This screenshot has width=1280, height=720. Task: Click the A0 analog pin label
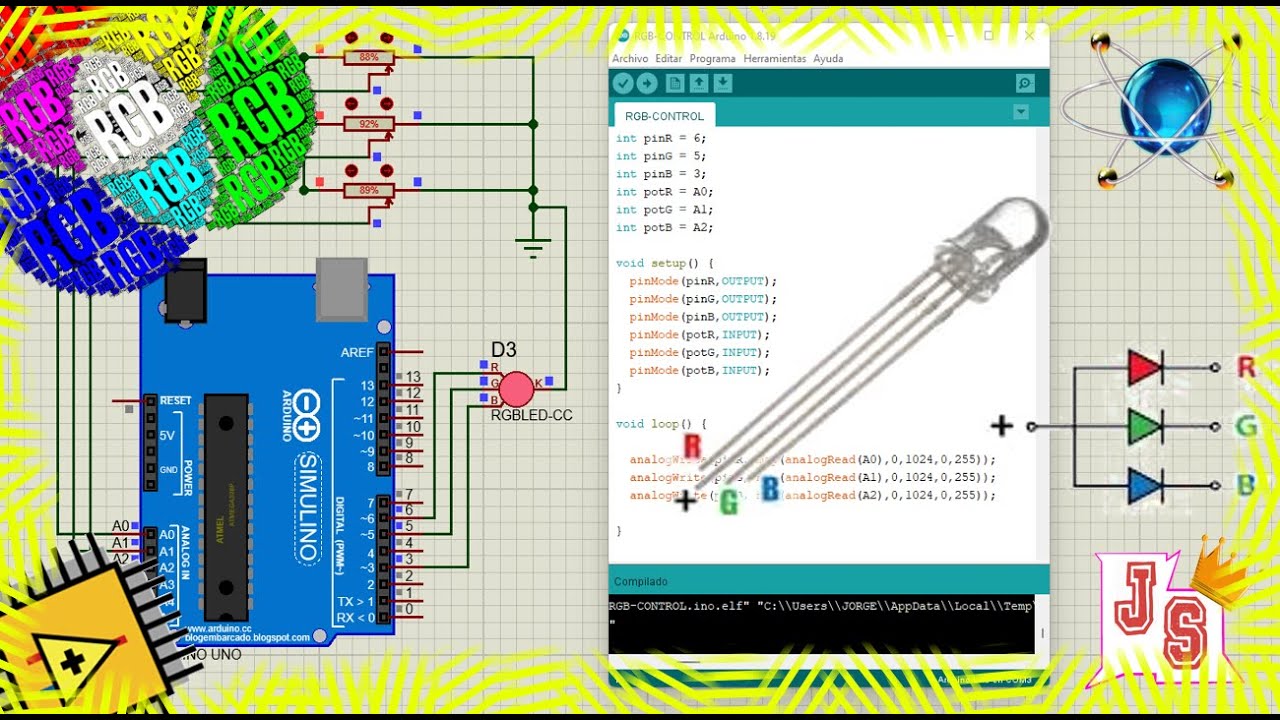167,535
